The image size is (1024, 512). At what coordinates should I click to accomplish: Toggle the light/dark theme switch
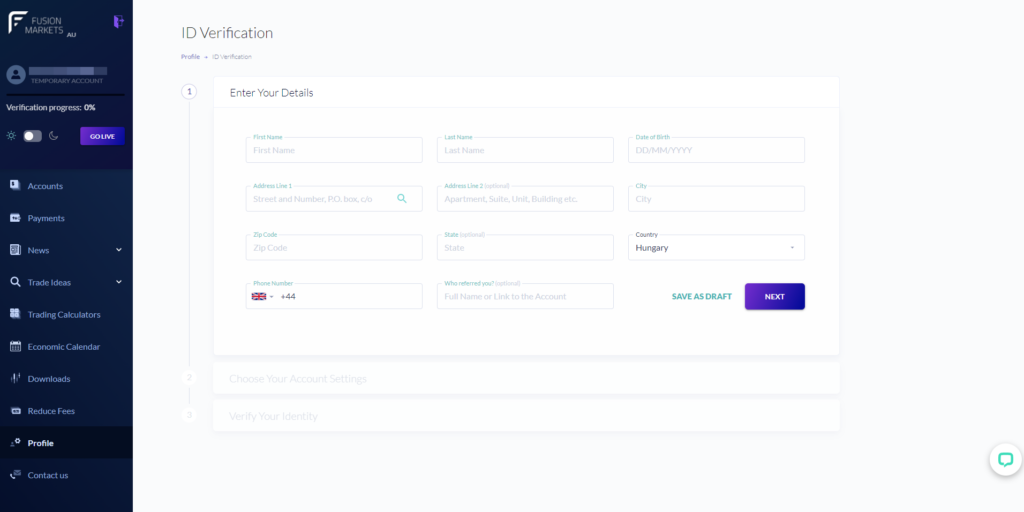click(x=33, y=136)
